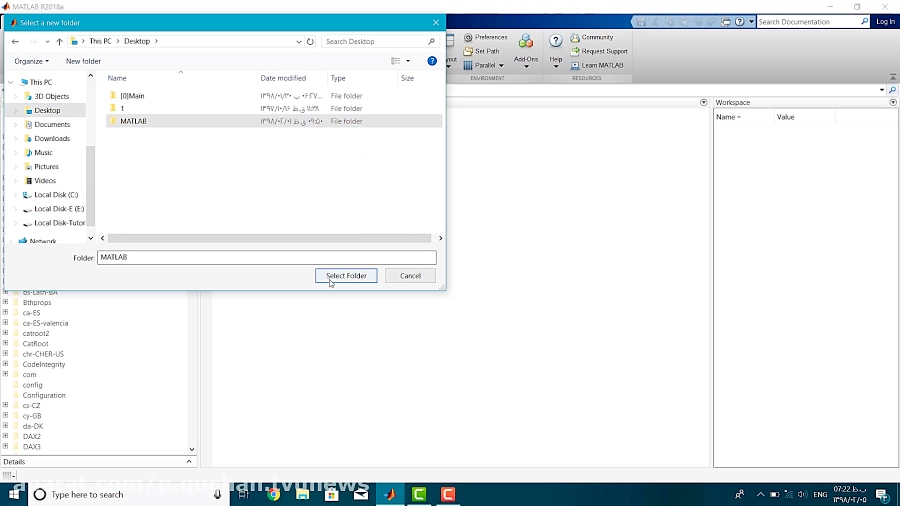Select This PC in the dialog breadcrumb
This screenshot has width=900, height=506.
pyautogui.click(x=100, y=41)
